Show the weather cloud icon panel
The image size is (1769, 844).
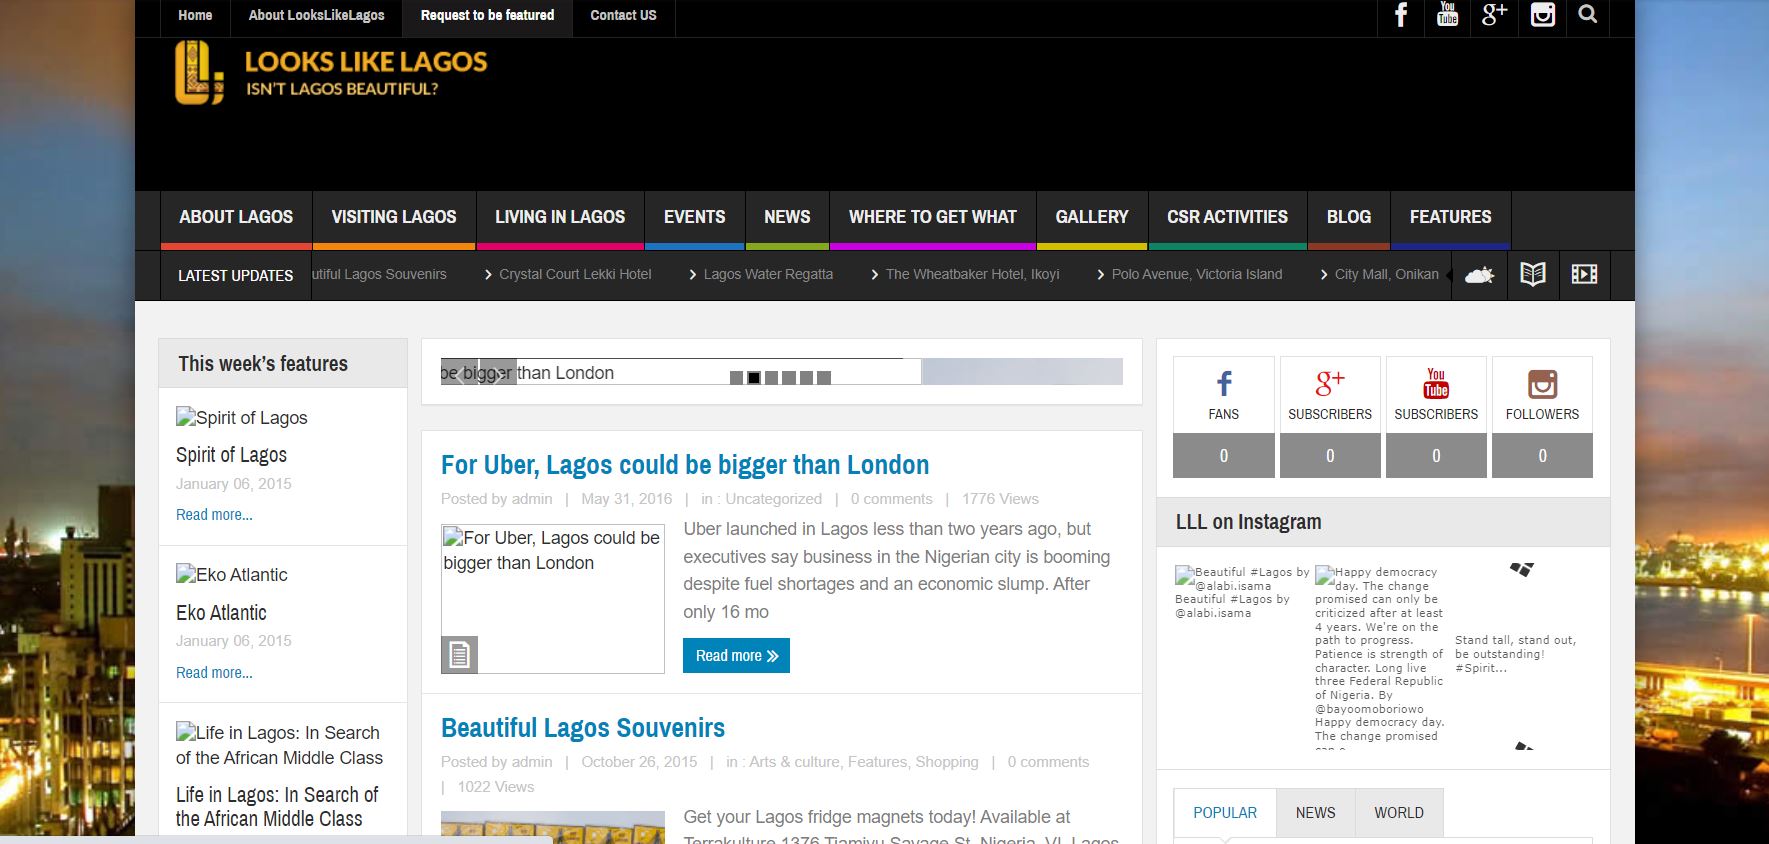click(x=1479, y=275)
